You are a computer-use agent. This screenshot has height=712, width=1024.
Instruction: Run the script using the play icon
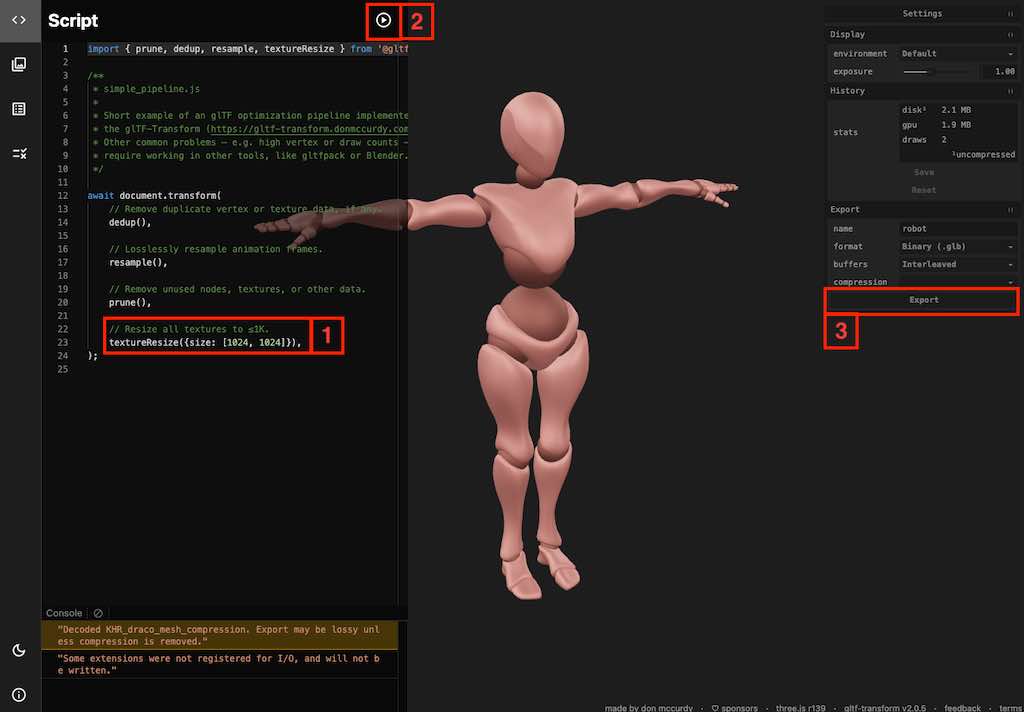tap(383, 19)
